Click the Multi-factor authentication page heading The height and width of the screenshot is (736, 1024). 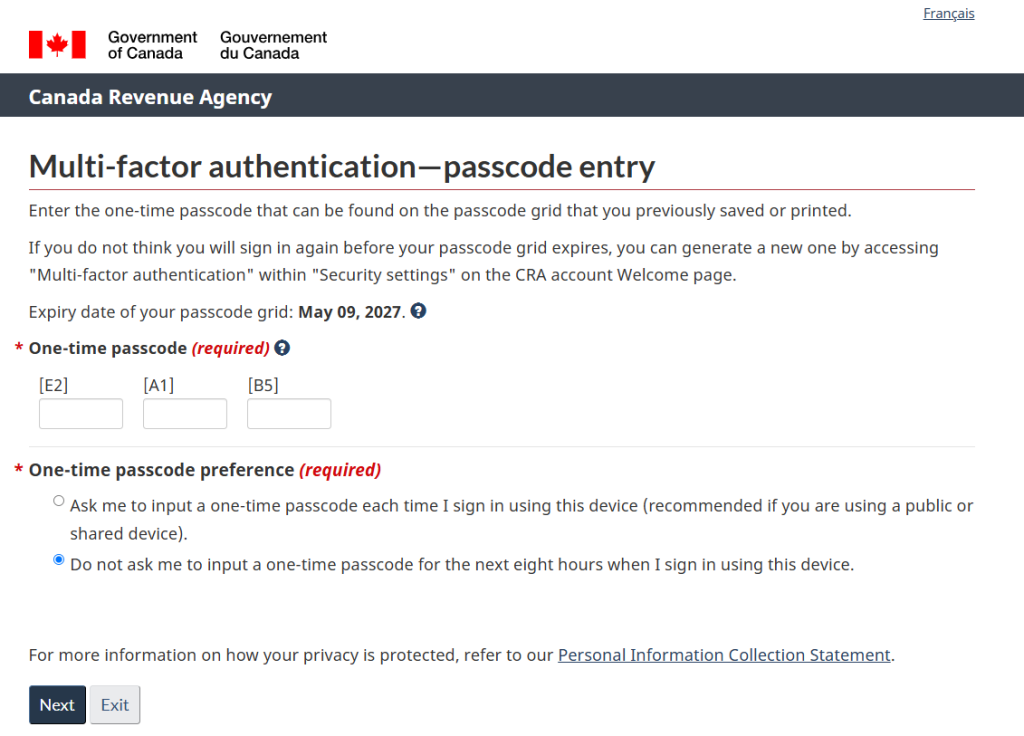tap(342, 166)
